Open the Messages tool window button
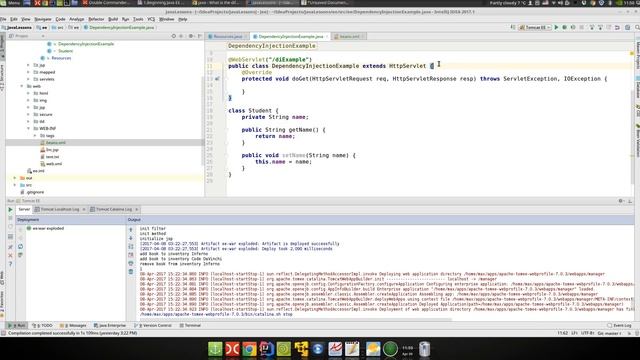The image size is (640, 360). click(x=73, y=325)
